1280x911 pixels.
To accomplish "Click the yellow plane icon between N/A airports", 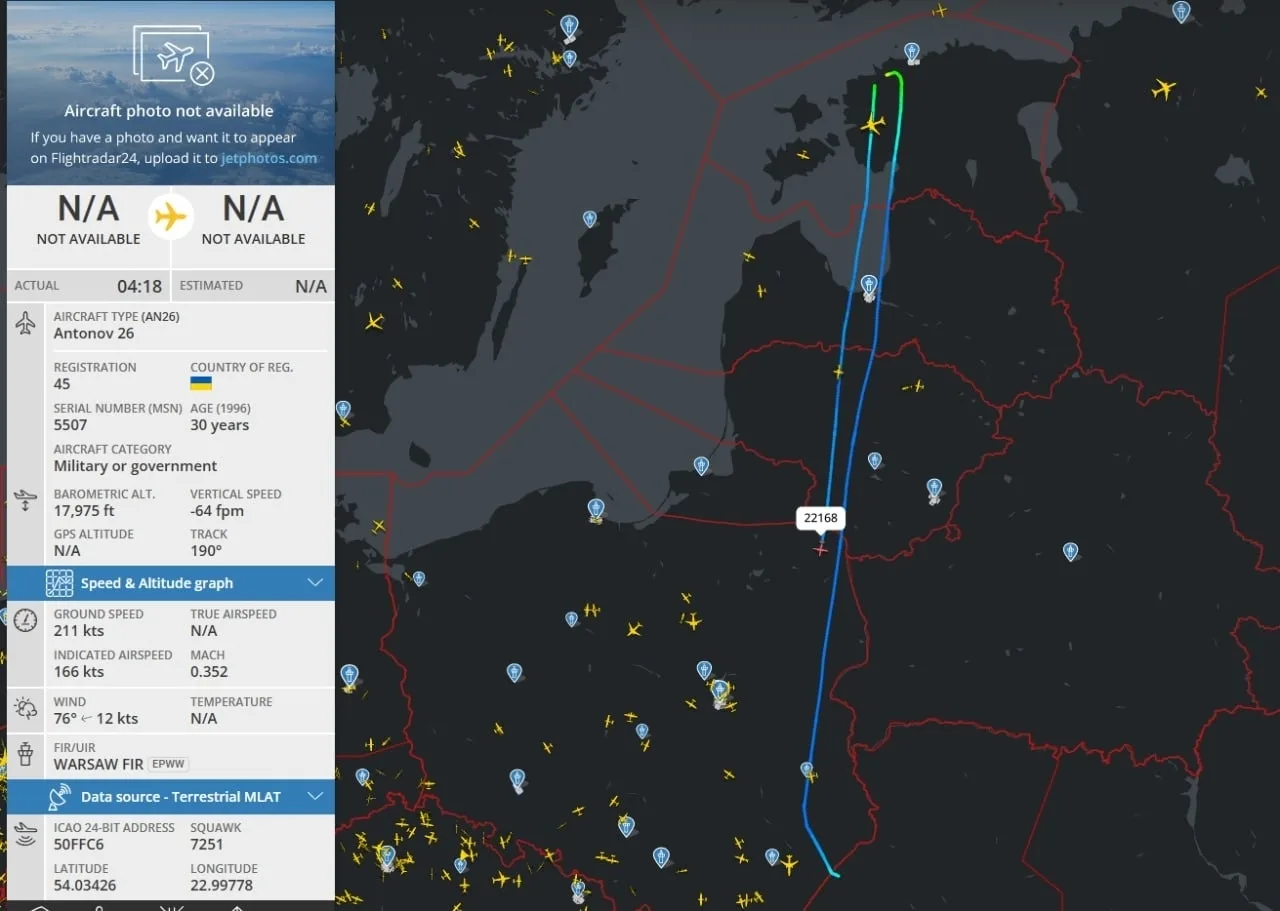I will 171,216.
